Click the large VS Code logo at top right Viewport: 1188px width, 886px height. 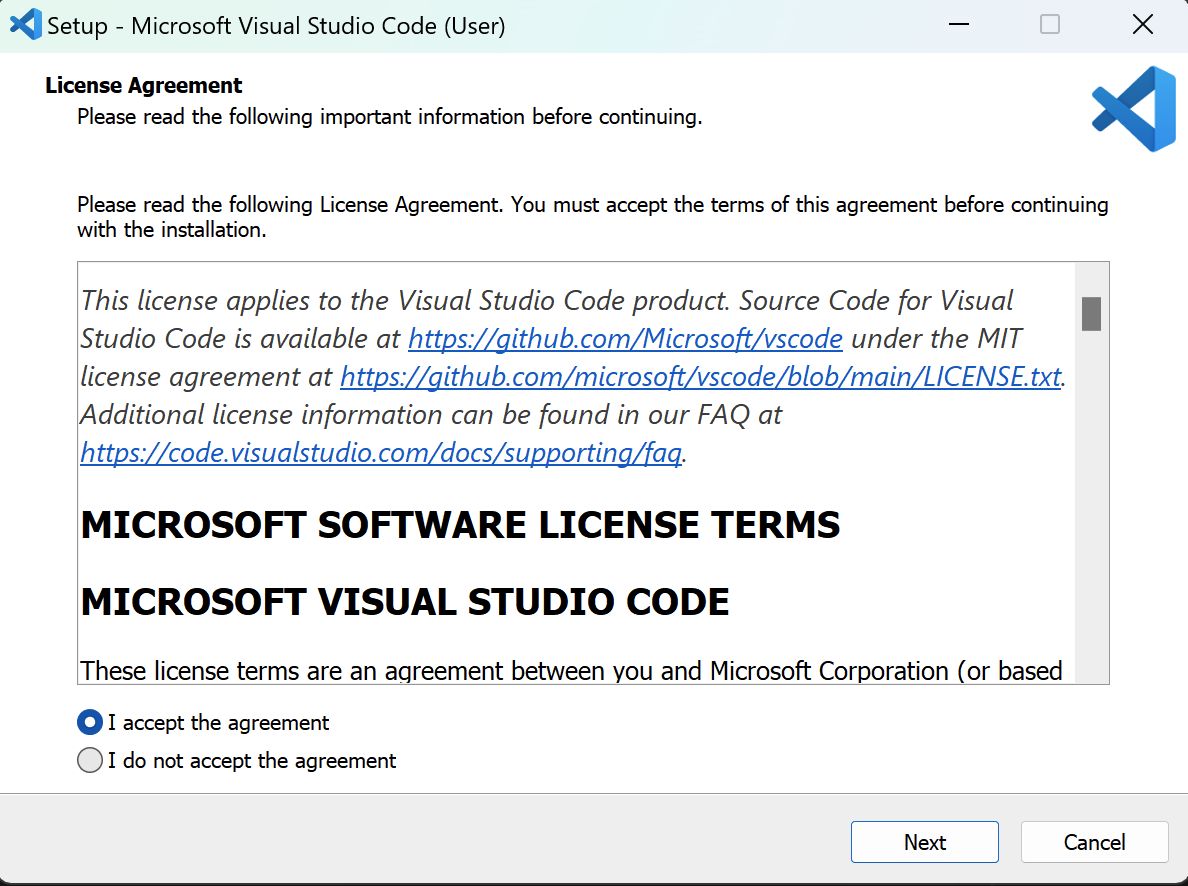coord(1134,109)
